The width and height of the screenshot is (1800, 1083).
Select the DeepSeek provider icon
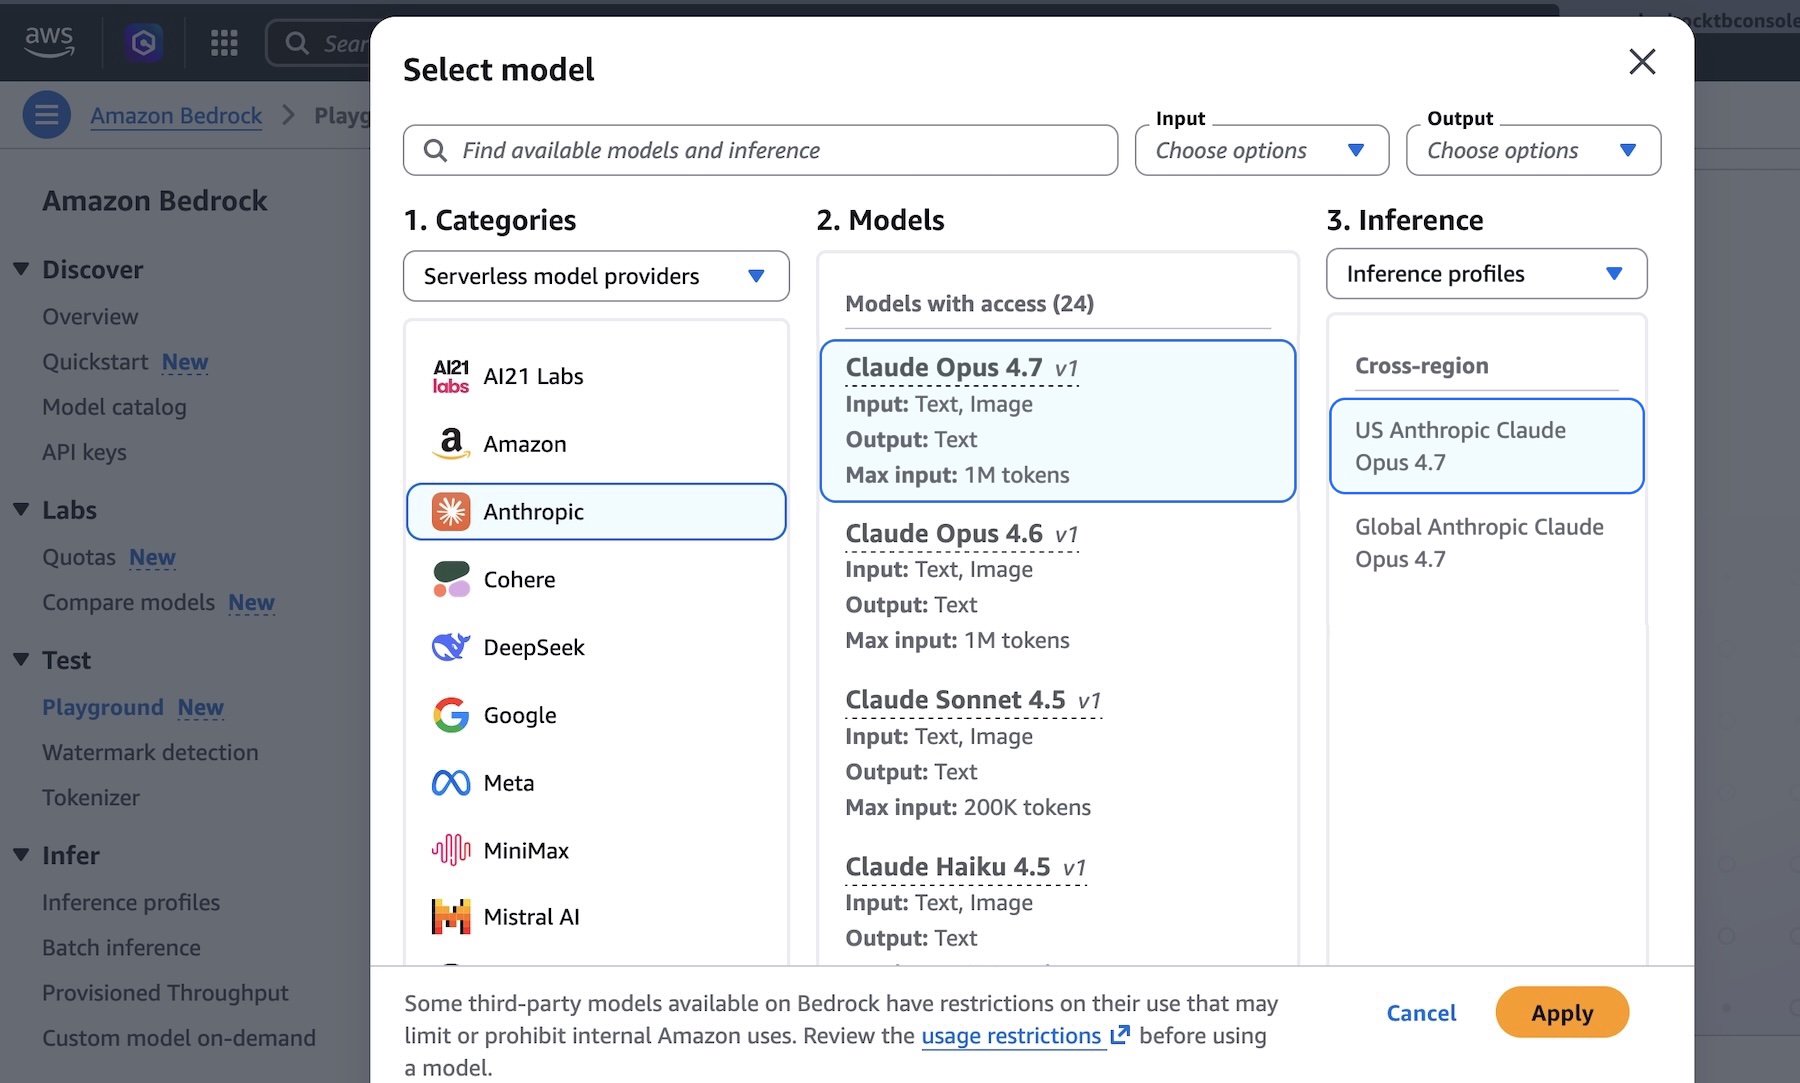coord(451,647)
